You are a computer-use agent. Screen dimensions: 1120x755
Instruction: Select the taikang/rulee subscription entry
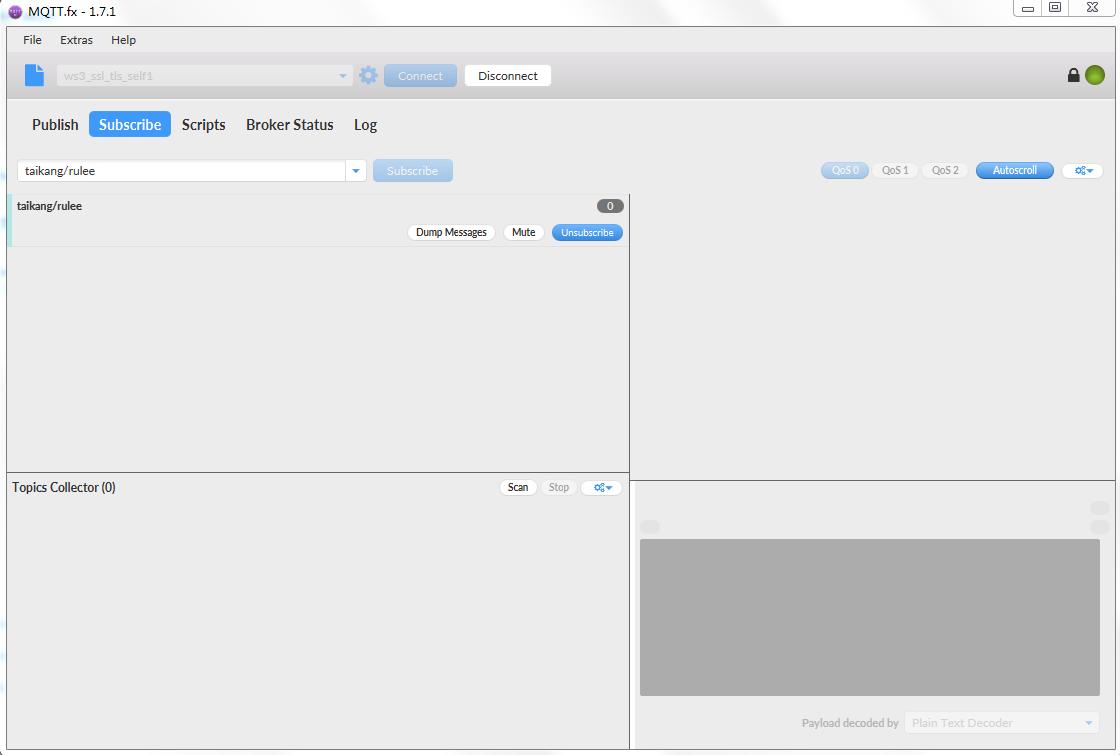319,220
